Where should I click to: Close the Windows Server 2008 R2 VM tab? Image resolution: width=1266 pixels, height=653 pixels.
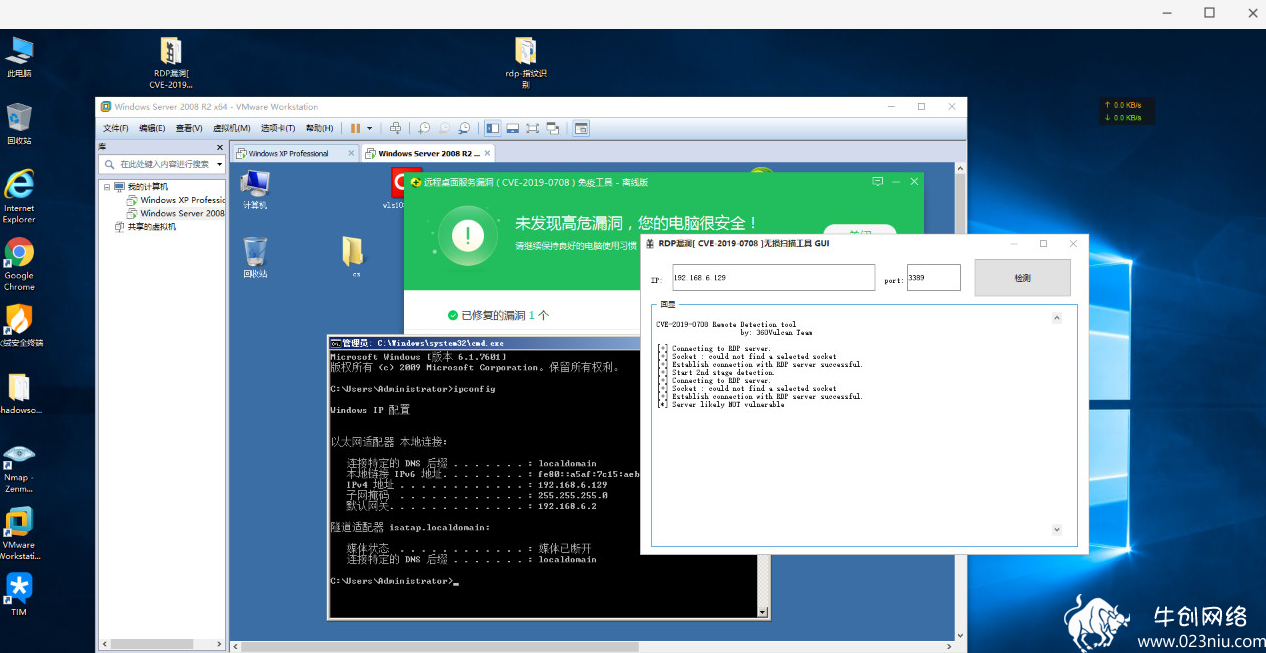[x=487, y=153]
